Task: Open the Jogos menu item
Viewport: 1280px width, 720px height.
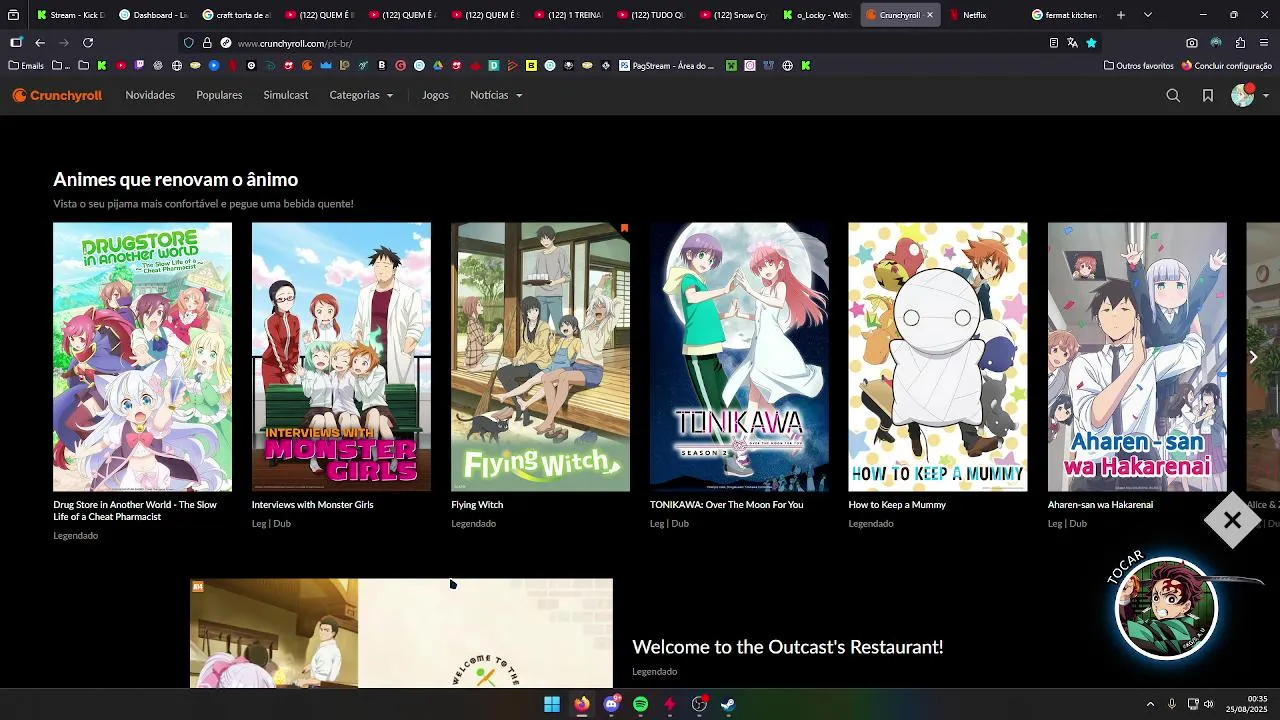Action: (x=435, y=95)
